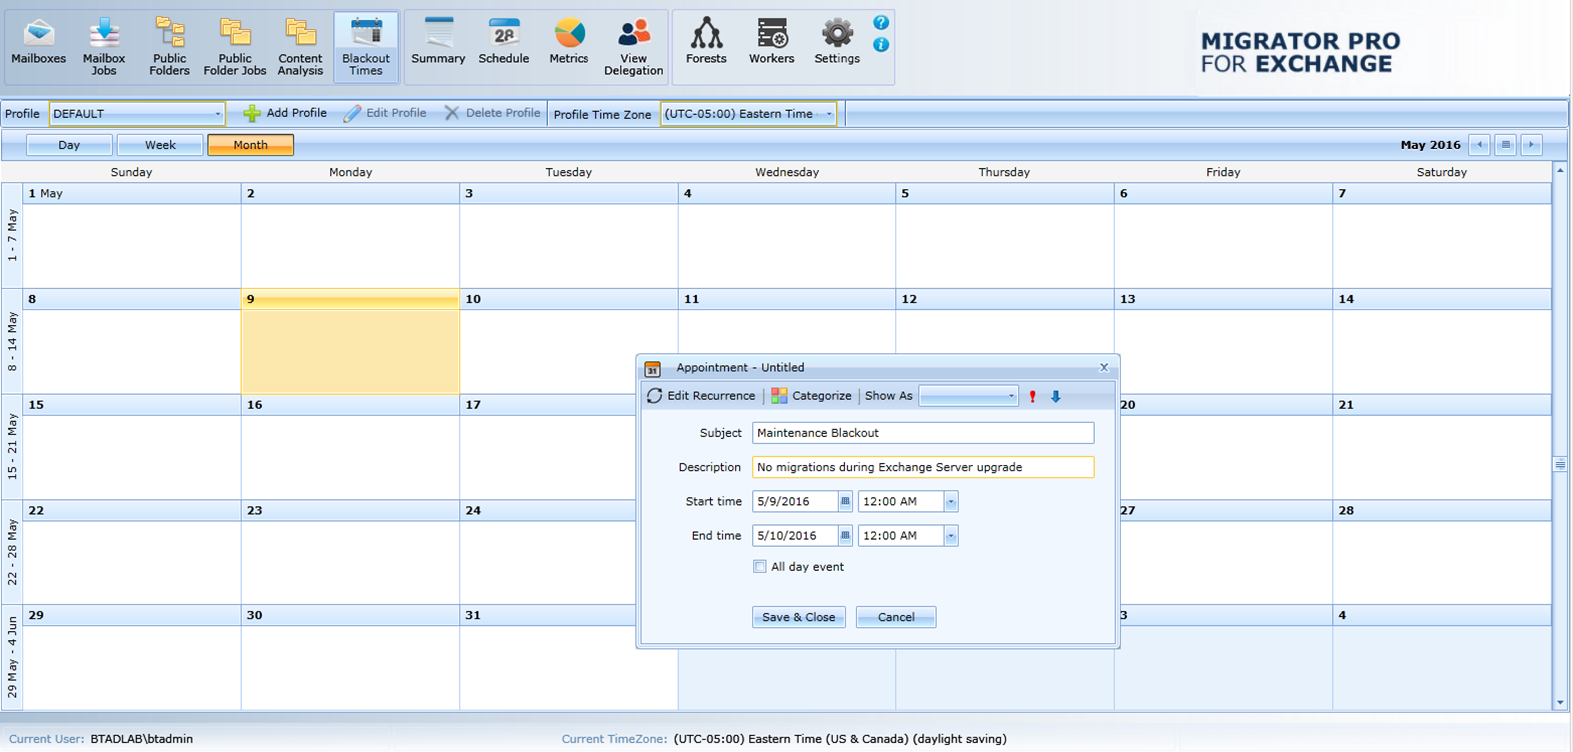Click the End time date field

[x=795, y=536]
